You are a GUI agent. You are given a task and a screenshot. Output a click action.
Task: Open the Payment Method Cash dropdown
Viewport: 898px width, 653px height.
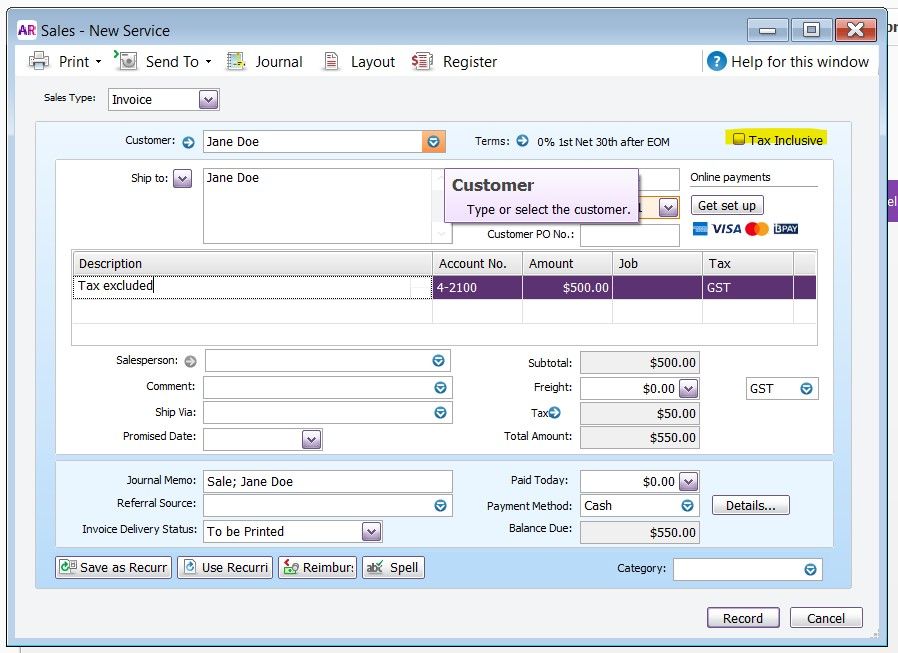pyautogui.click(x=687, y=506)
